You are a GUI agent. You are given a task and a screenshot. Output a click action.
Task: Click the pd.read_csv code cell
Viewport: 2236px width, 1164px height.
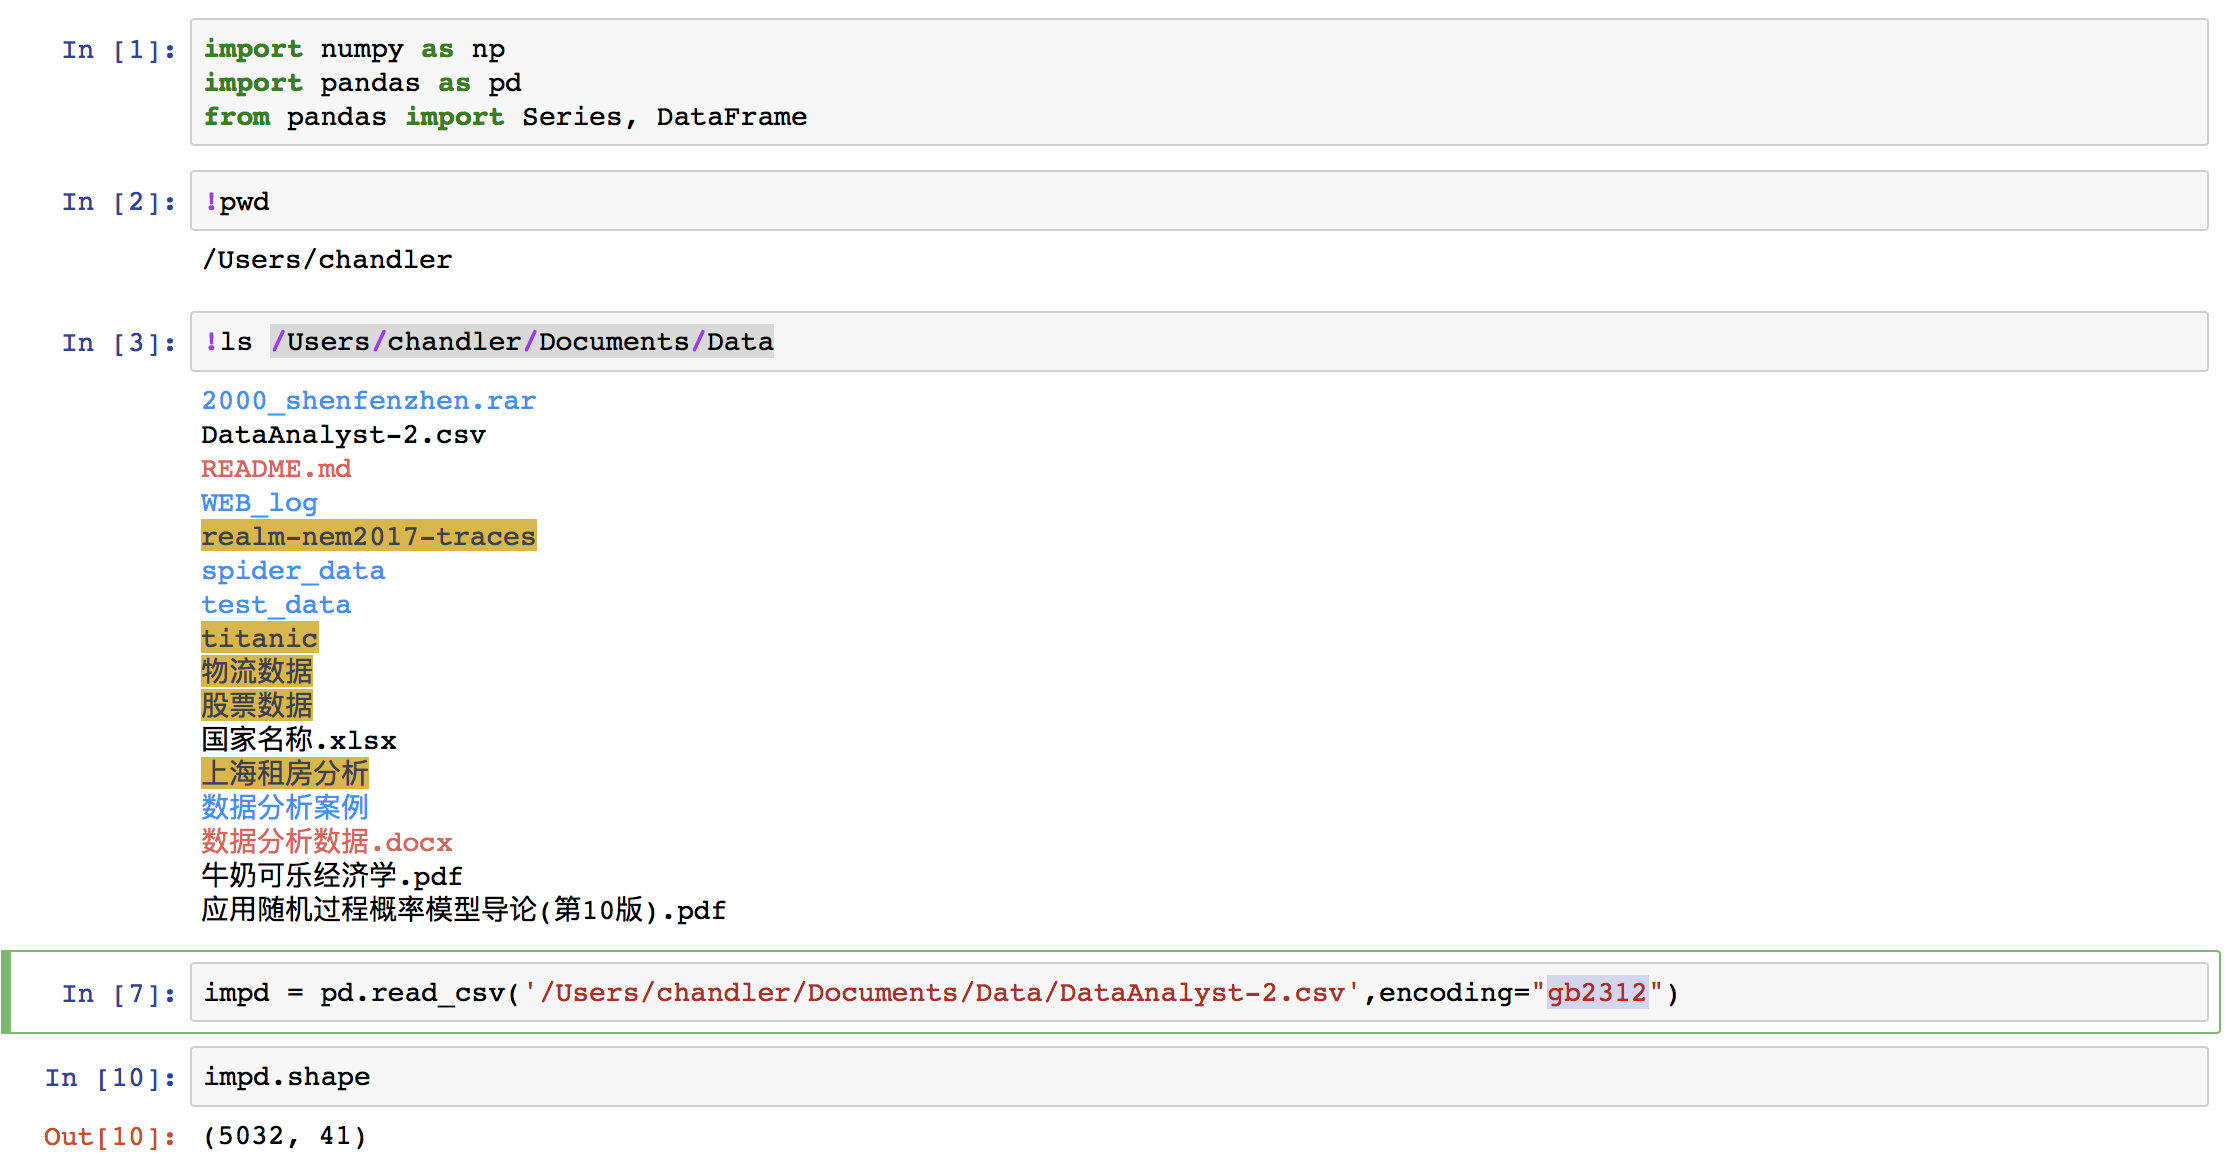pyautogui.click(x=1198, y=992)
